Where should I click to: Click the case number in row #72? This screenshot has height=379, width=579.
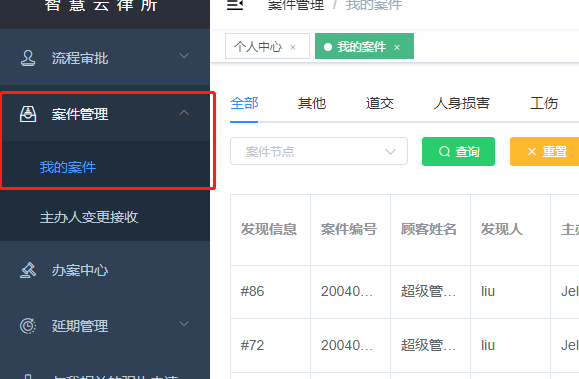pos(347,345)
